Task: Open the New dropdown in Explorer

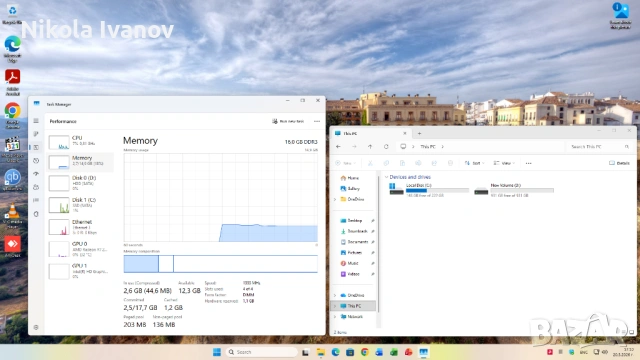Action: (x=346, y=163)
